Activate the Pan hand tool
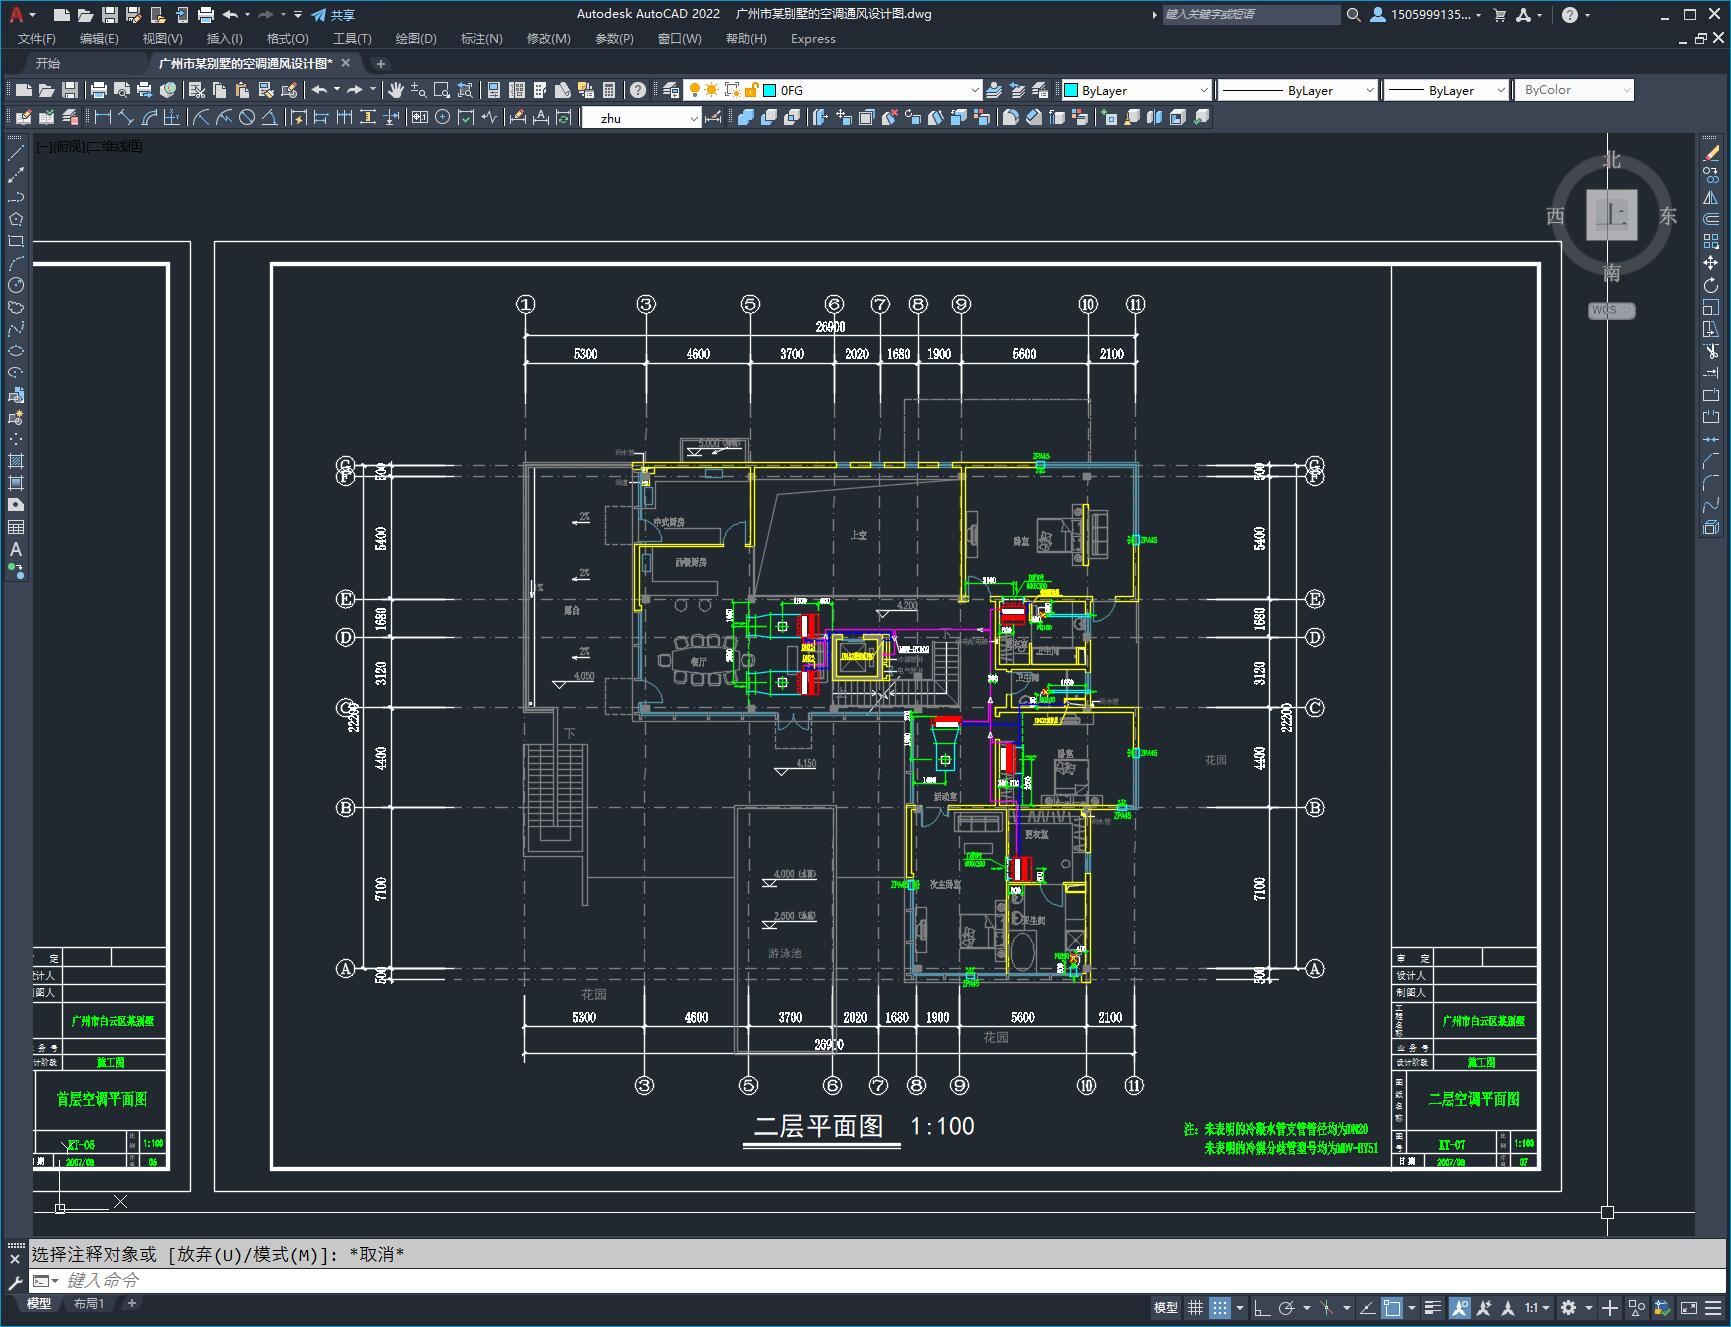This screenshot has width=1731, height=1327. point(396,90)
